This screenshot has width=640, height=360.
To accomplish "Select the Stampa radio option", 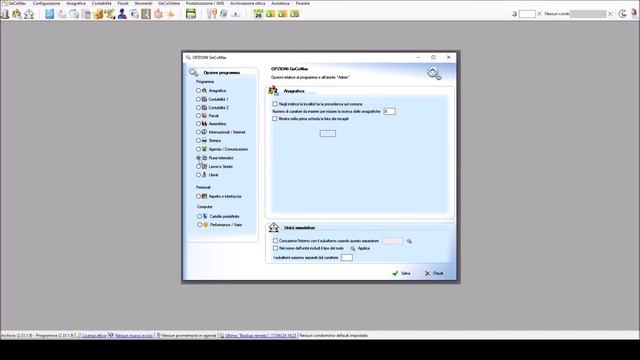I will [198, 140].
